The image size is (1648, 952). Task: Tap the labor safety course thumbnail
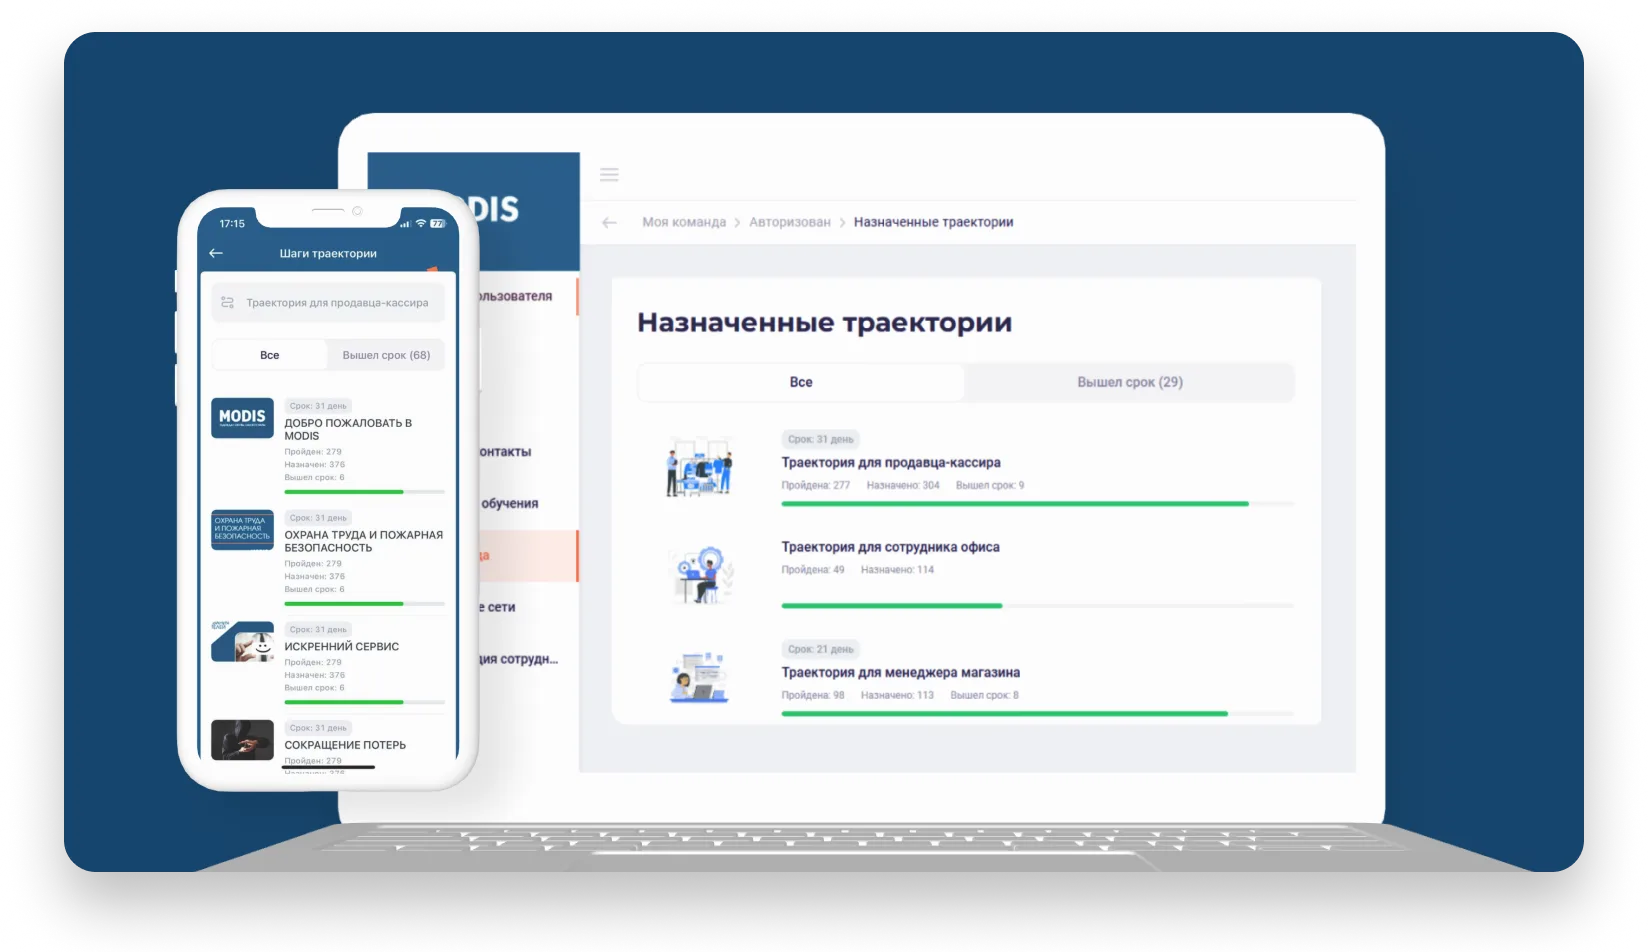click(242, 530)
